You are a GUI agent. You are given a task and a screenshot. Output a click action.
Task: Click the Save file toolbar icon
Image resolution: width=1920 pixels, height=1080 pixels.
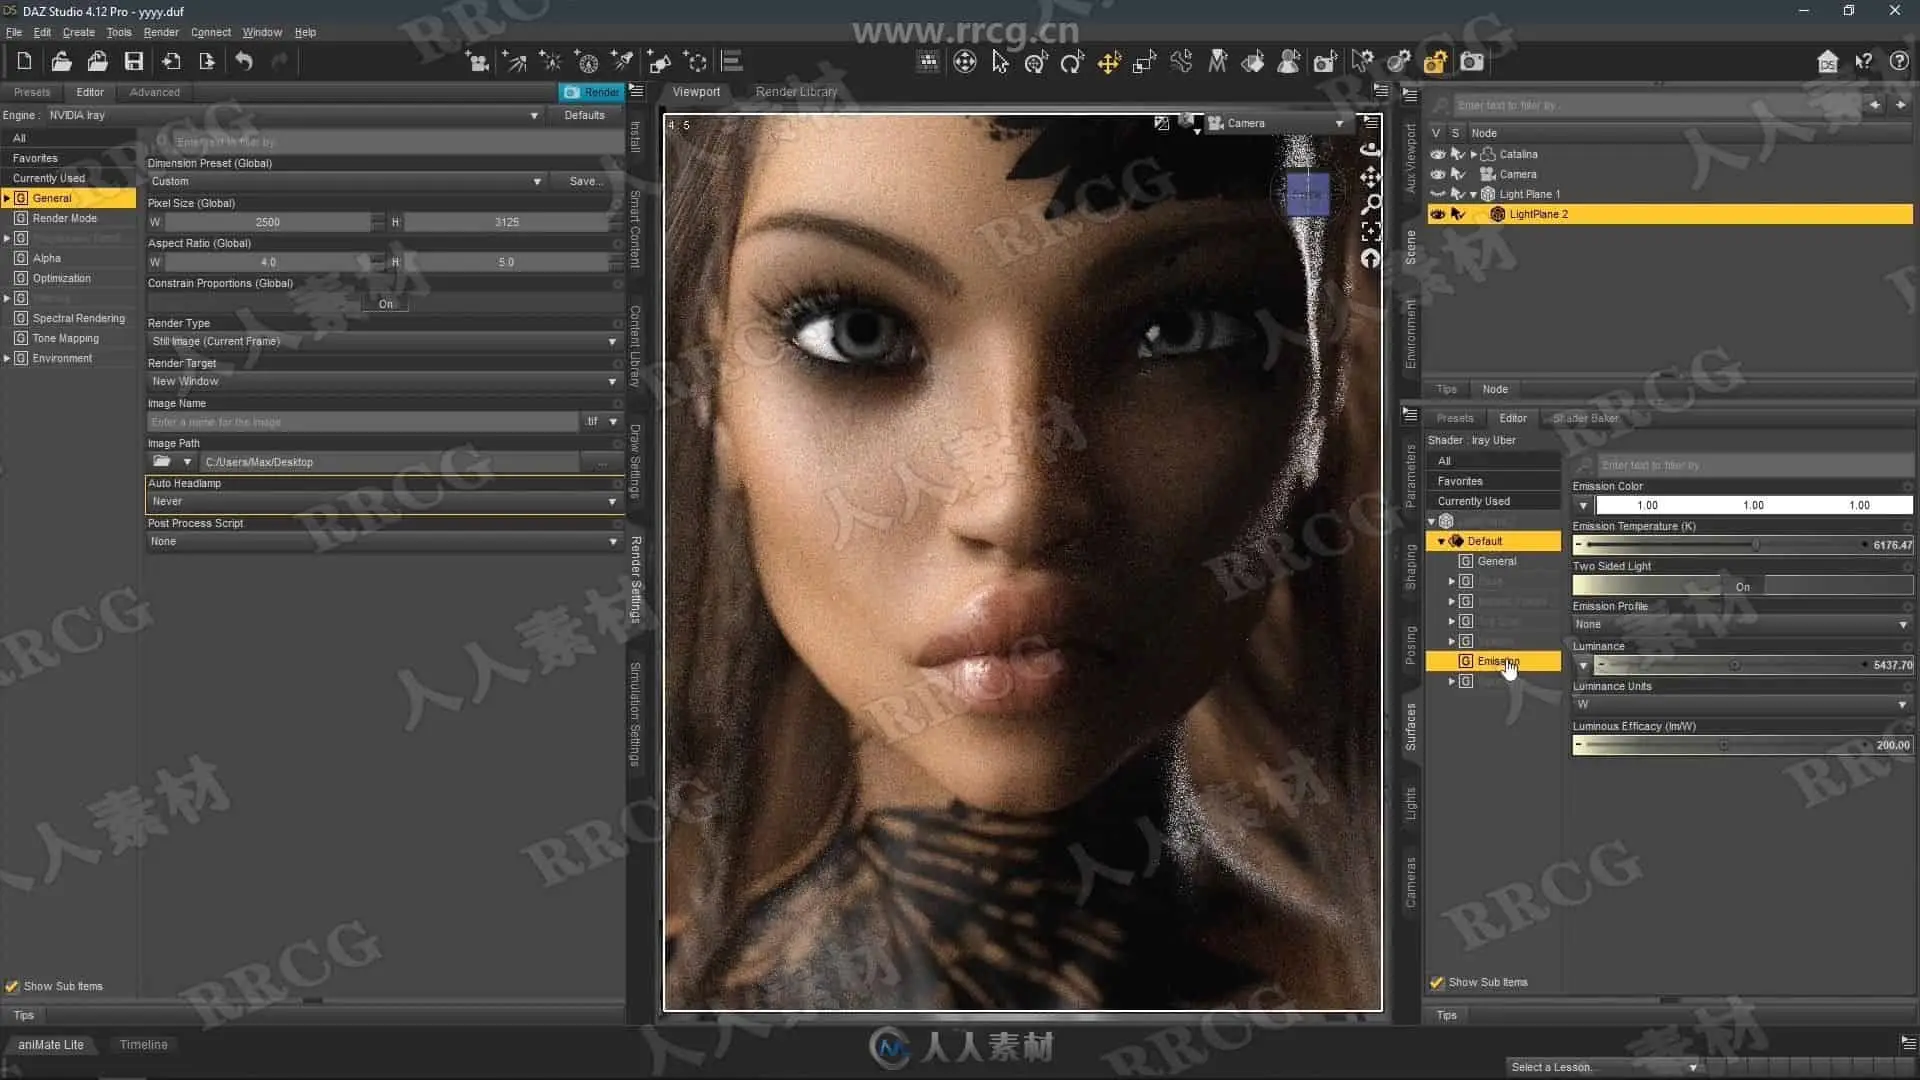pyautogui.click(x=133, y=62)
